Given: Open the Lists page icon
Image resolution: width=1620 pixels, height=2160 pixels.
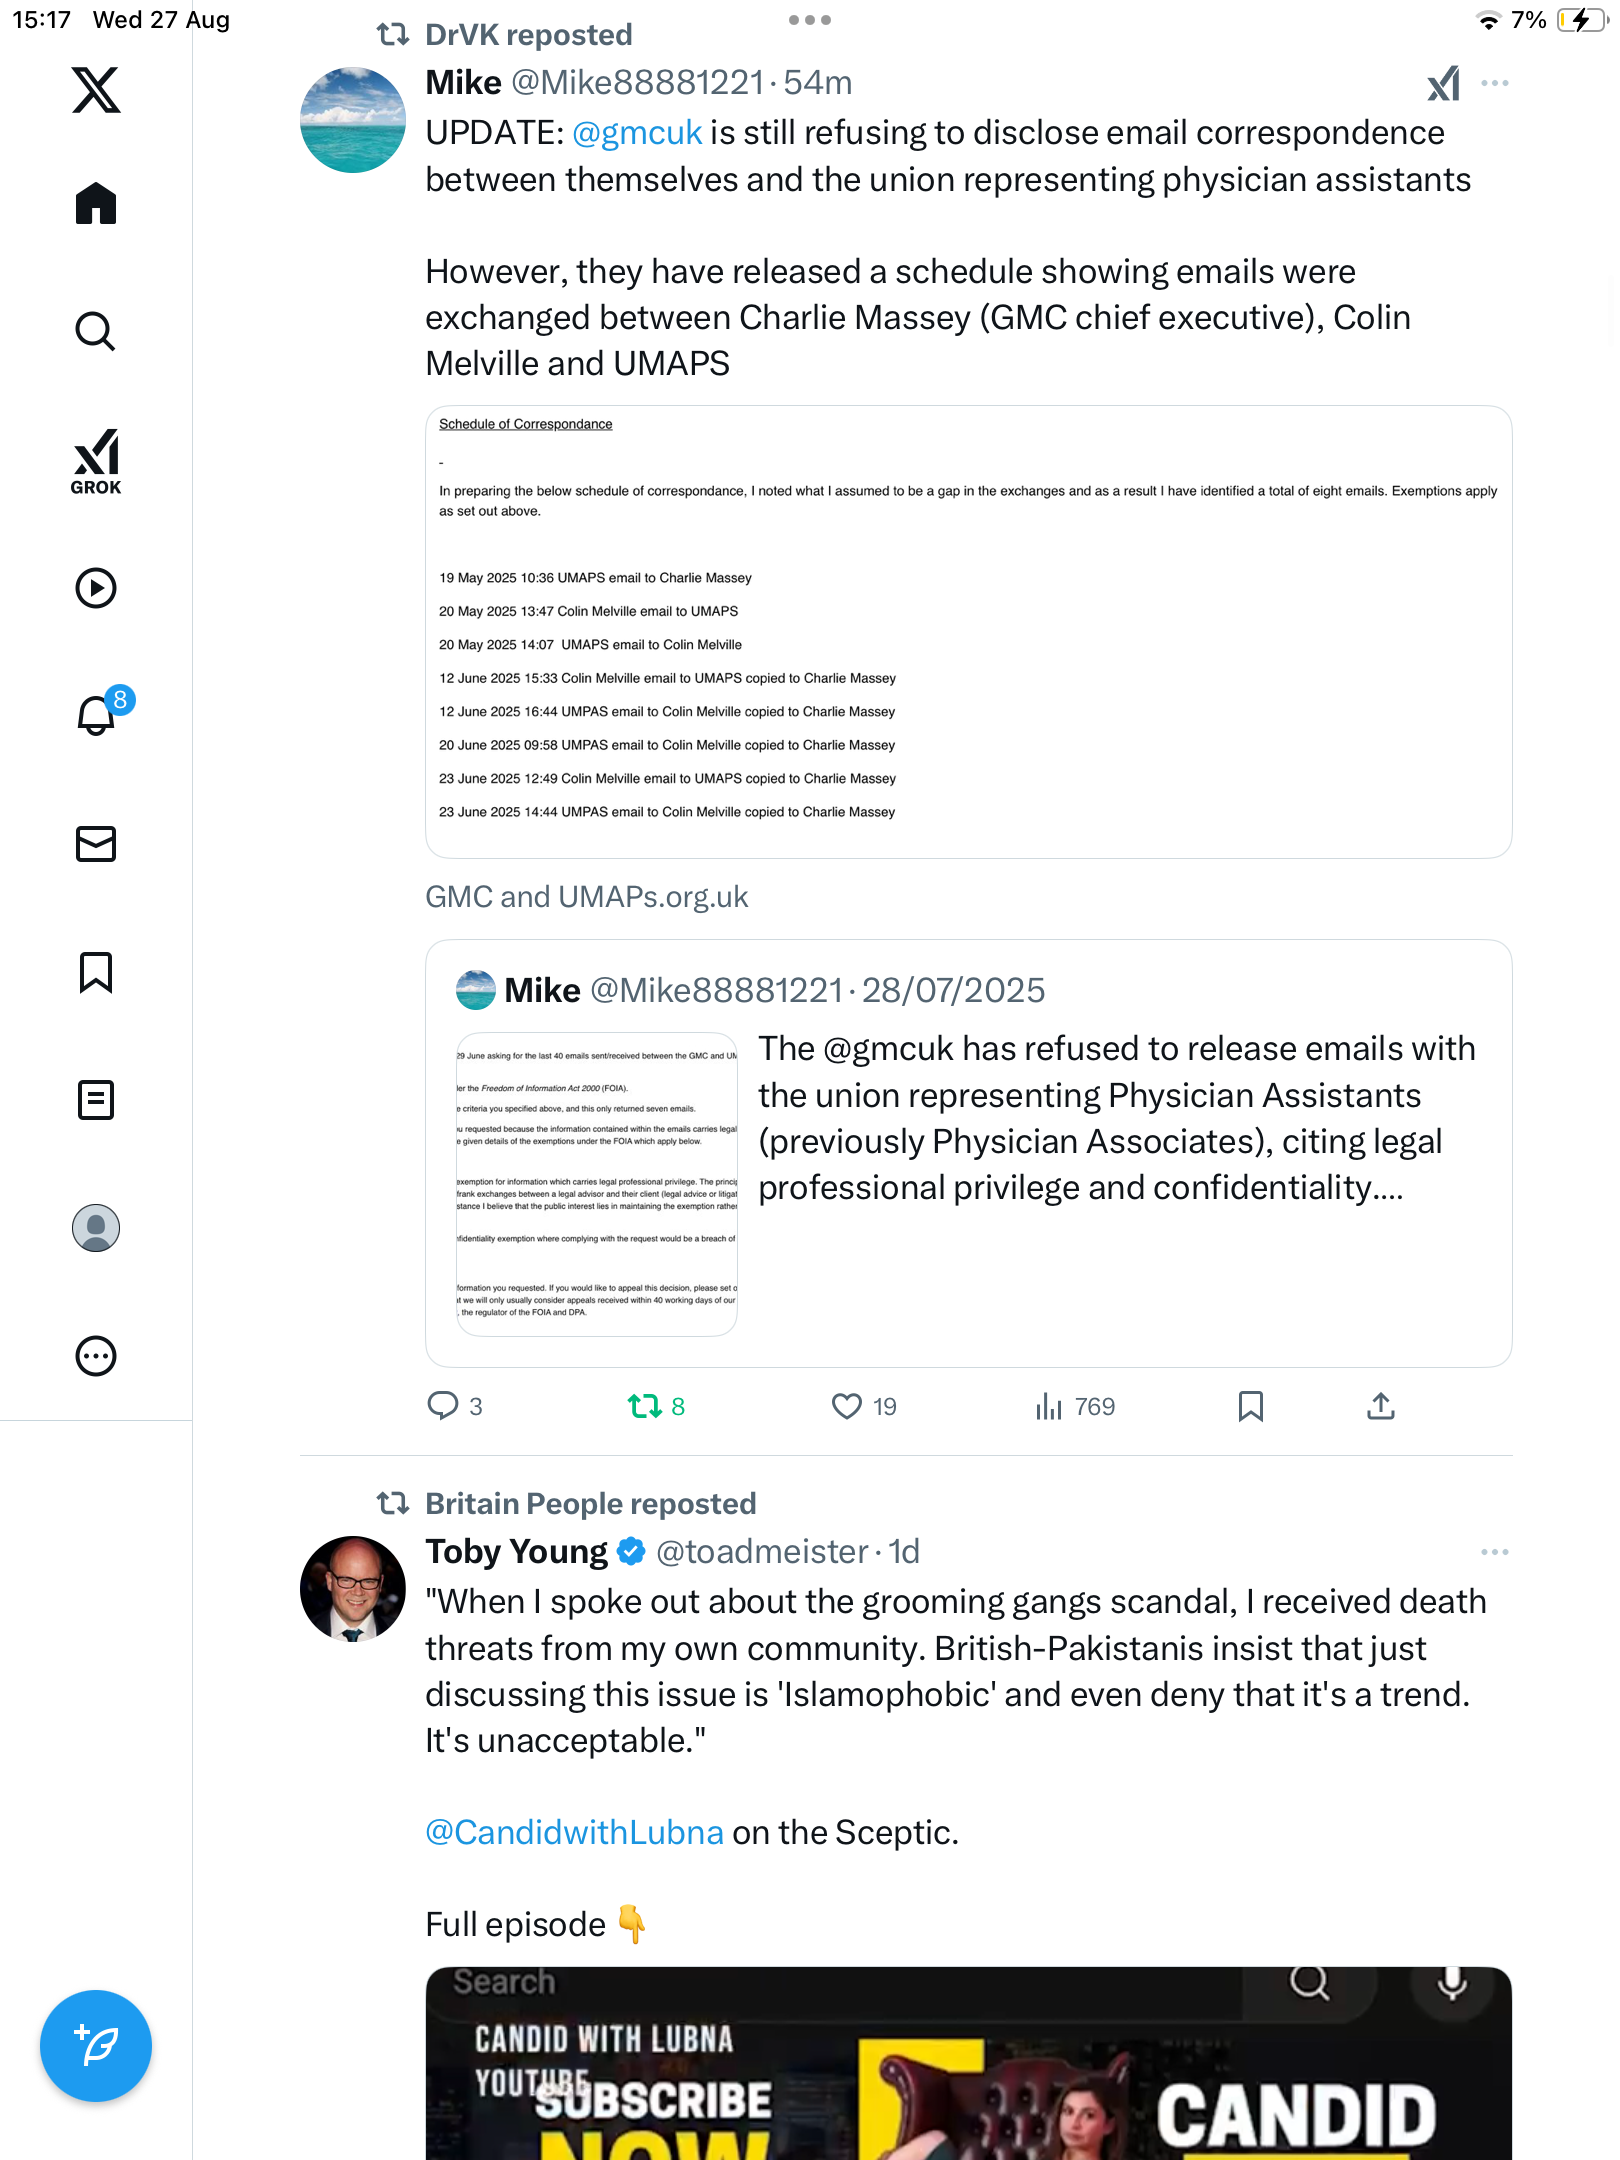Looking at the screenshot, I should (96, 1100).
